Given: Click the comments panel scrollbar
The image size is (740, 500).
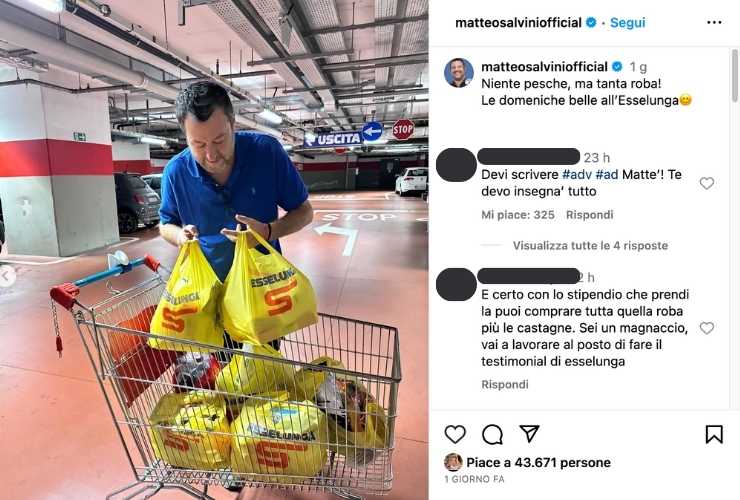Looking at the screenshot, I should click(735, 76).
